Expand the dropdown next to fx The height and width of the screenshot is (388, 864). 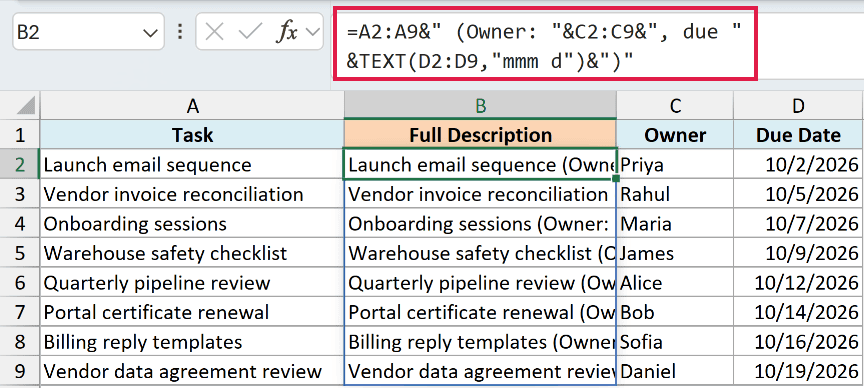[x=313, y=33]
